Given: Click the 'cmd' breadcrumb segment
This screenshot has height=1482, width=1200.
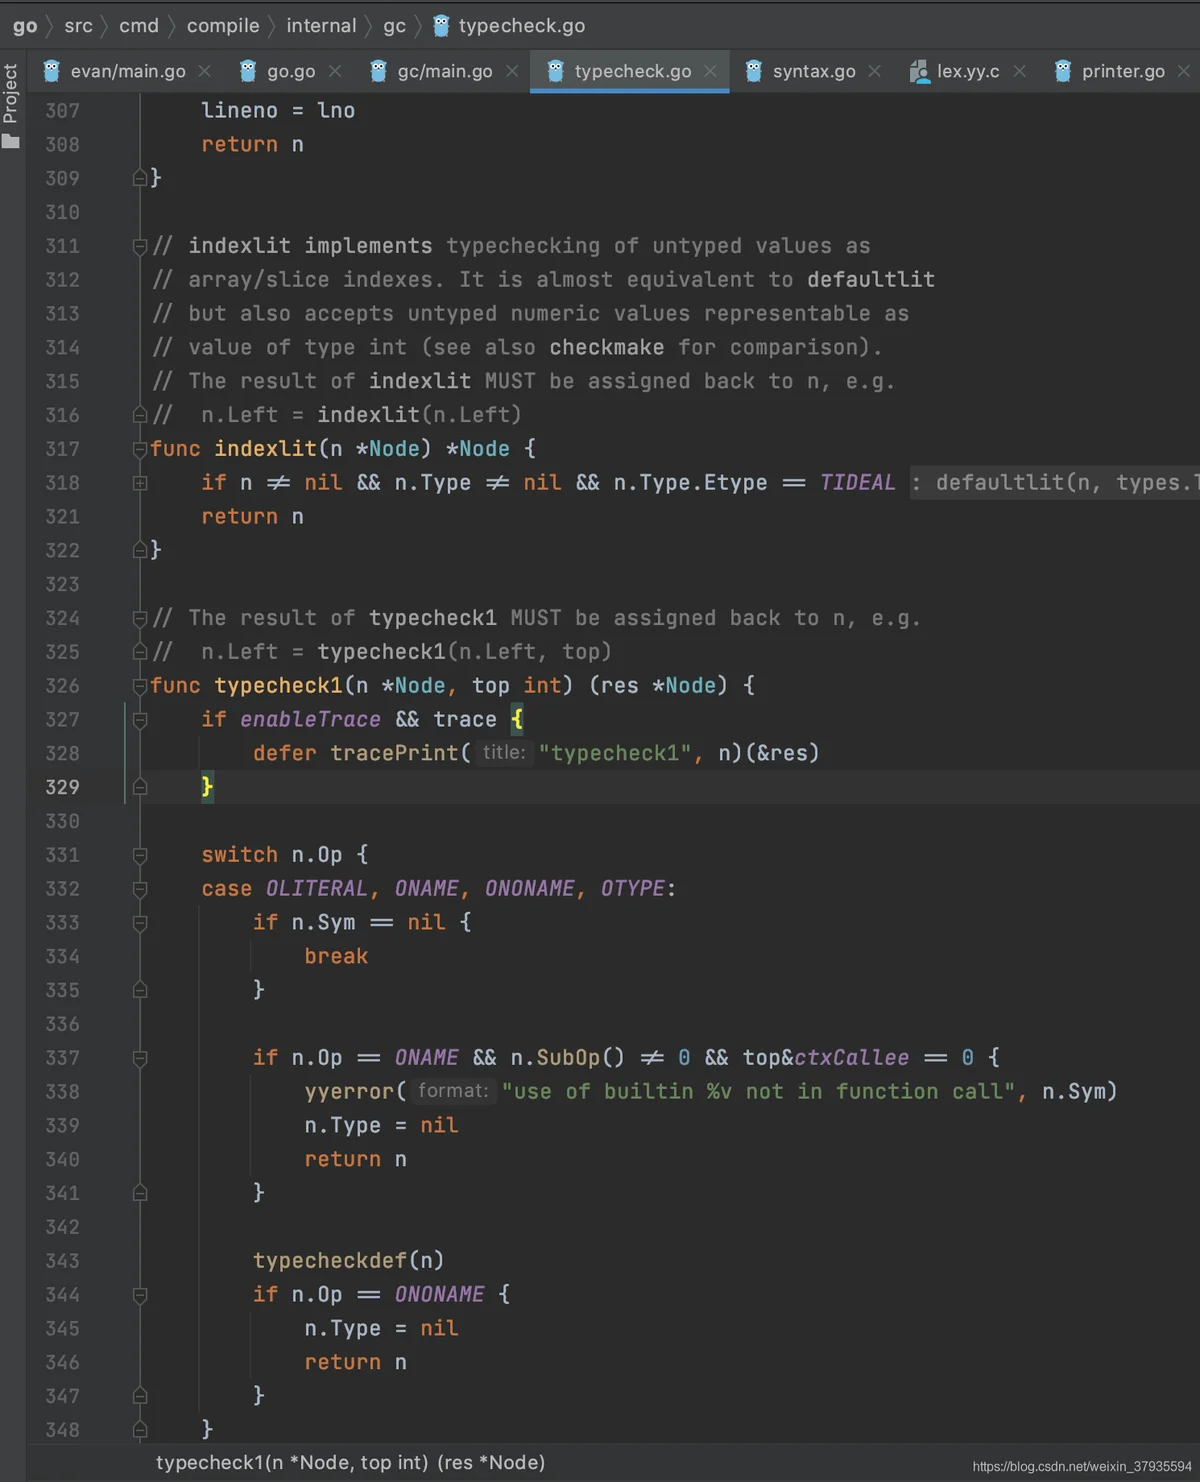Looking at the screenshot, I should point(139,26).
